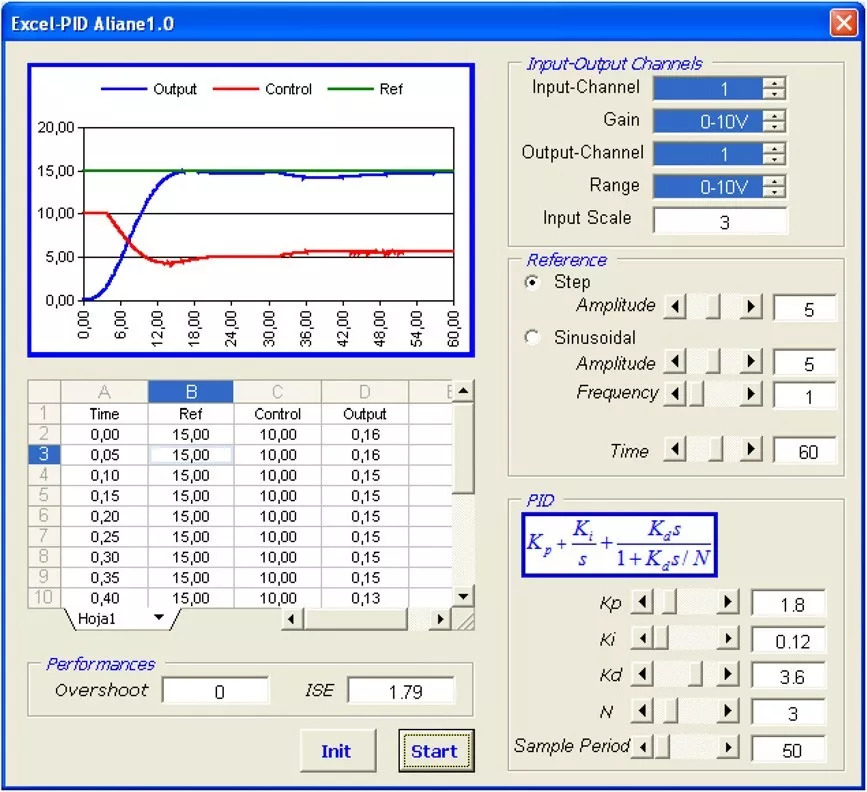Image resolution: width=867 pixels, height=792 pixels.
Task: Click right arrow of Kd scrollbar
Action: [x=728, y=675]
